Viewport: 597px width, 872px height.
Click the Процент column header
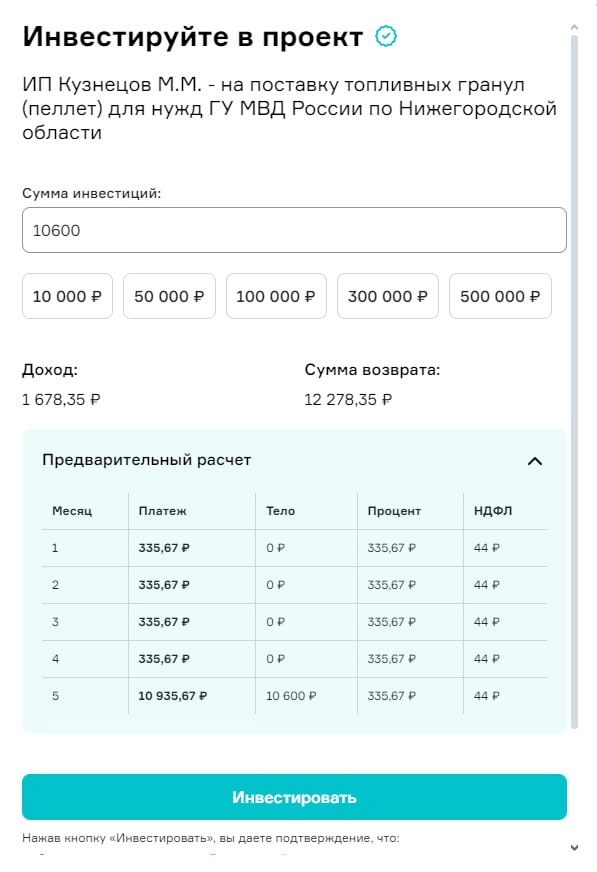pos(394,511)
